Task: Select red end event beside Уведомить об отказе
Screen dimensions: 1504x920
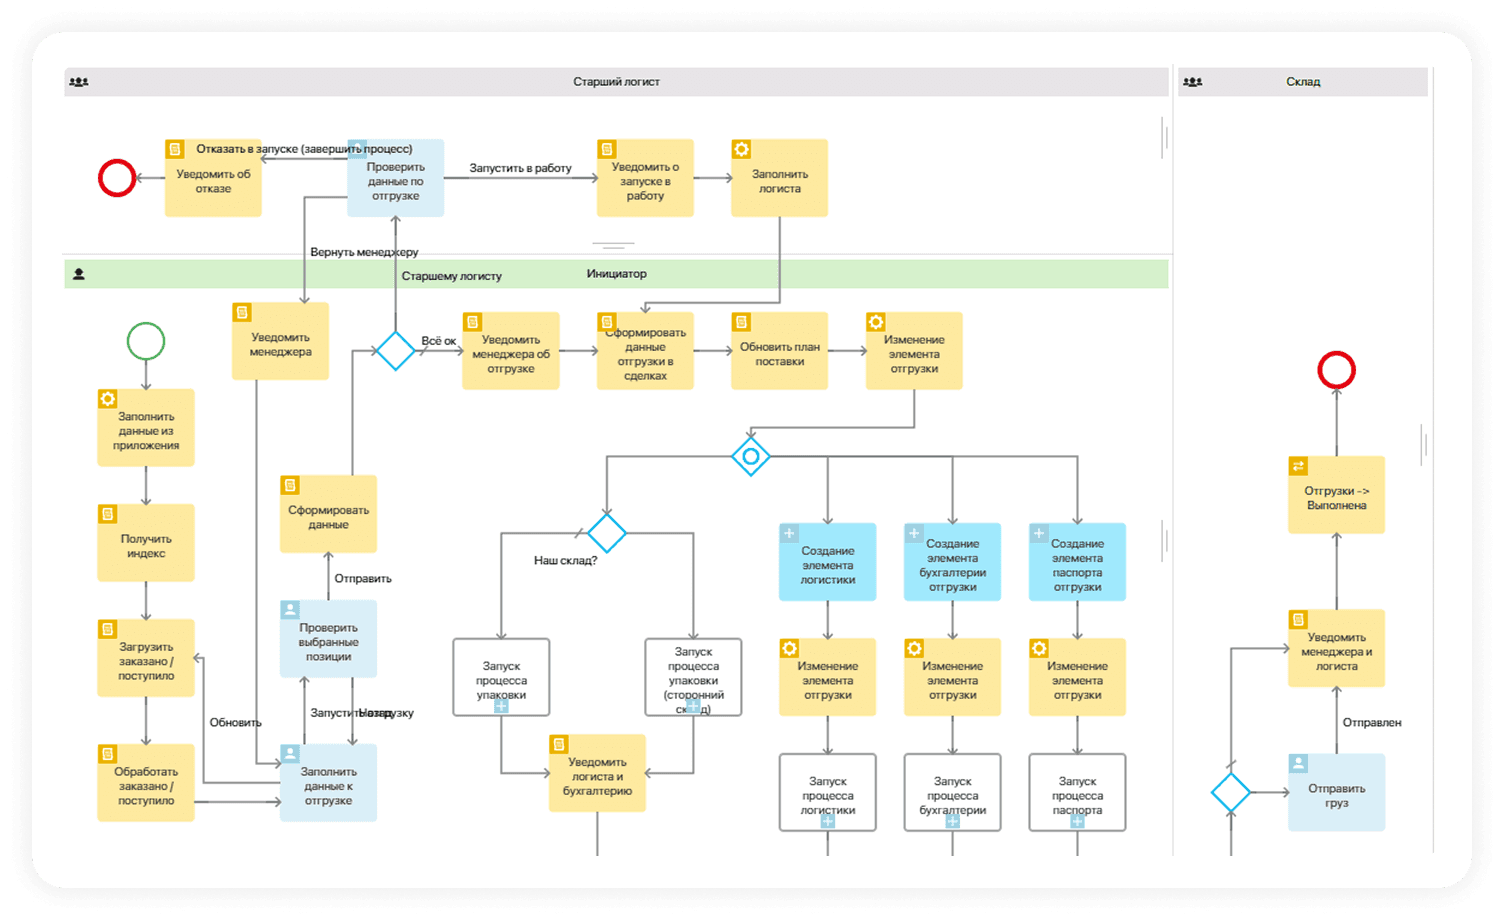Action: pyautogui.click(x=117, y=178)
